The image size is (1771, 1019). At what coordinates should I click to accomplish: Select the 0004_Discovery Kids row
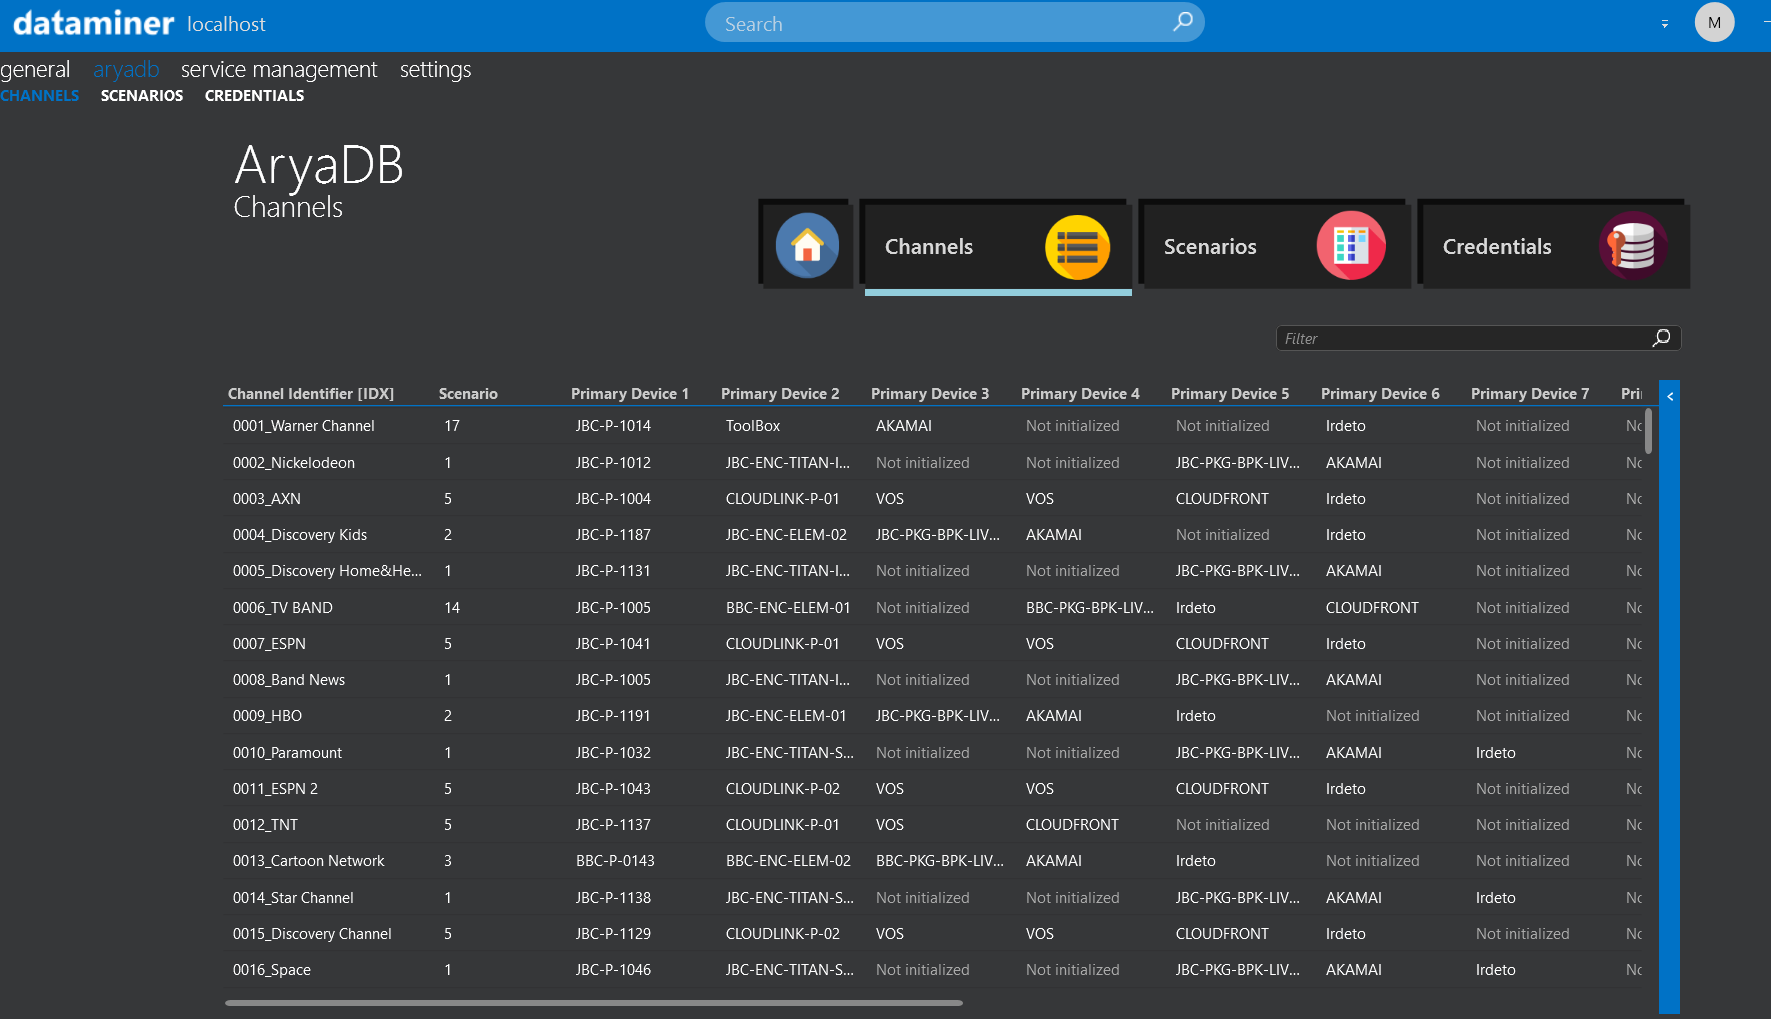tap(934, 535)
